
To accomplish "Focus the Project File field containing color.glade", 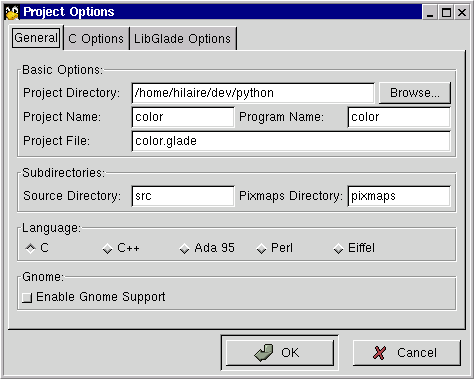I will click(x=291, y=141).
